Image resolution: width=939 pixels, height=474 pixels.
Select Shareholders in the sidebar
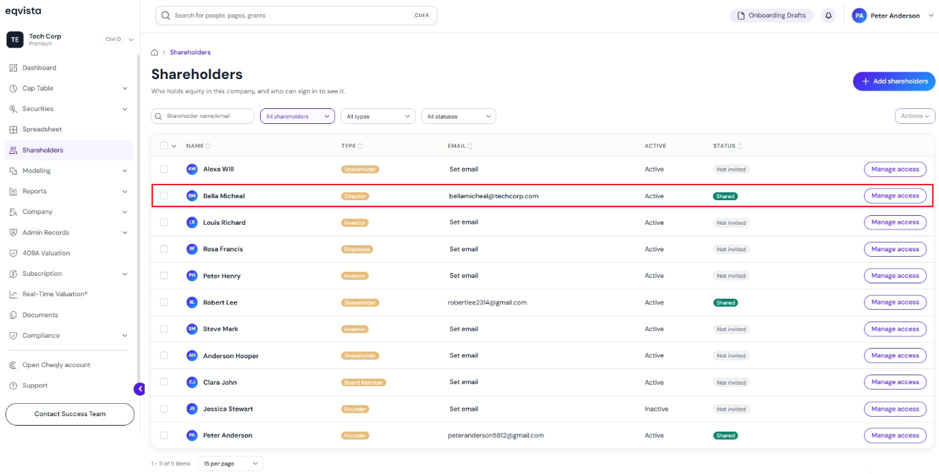[68, 150]
